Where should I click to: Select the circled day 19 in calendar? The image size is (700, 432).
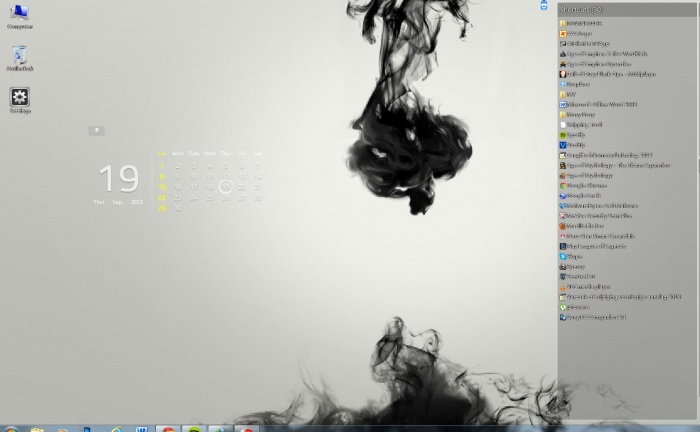coord(225,186)
